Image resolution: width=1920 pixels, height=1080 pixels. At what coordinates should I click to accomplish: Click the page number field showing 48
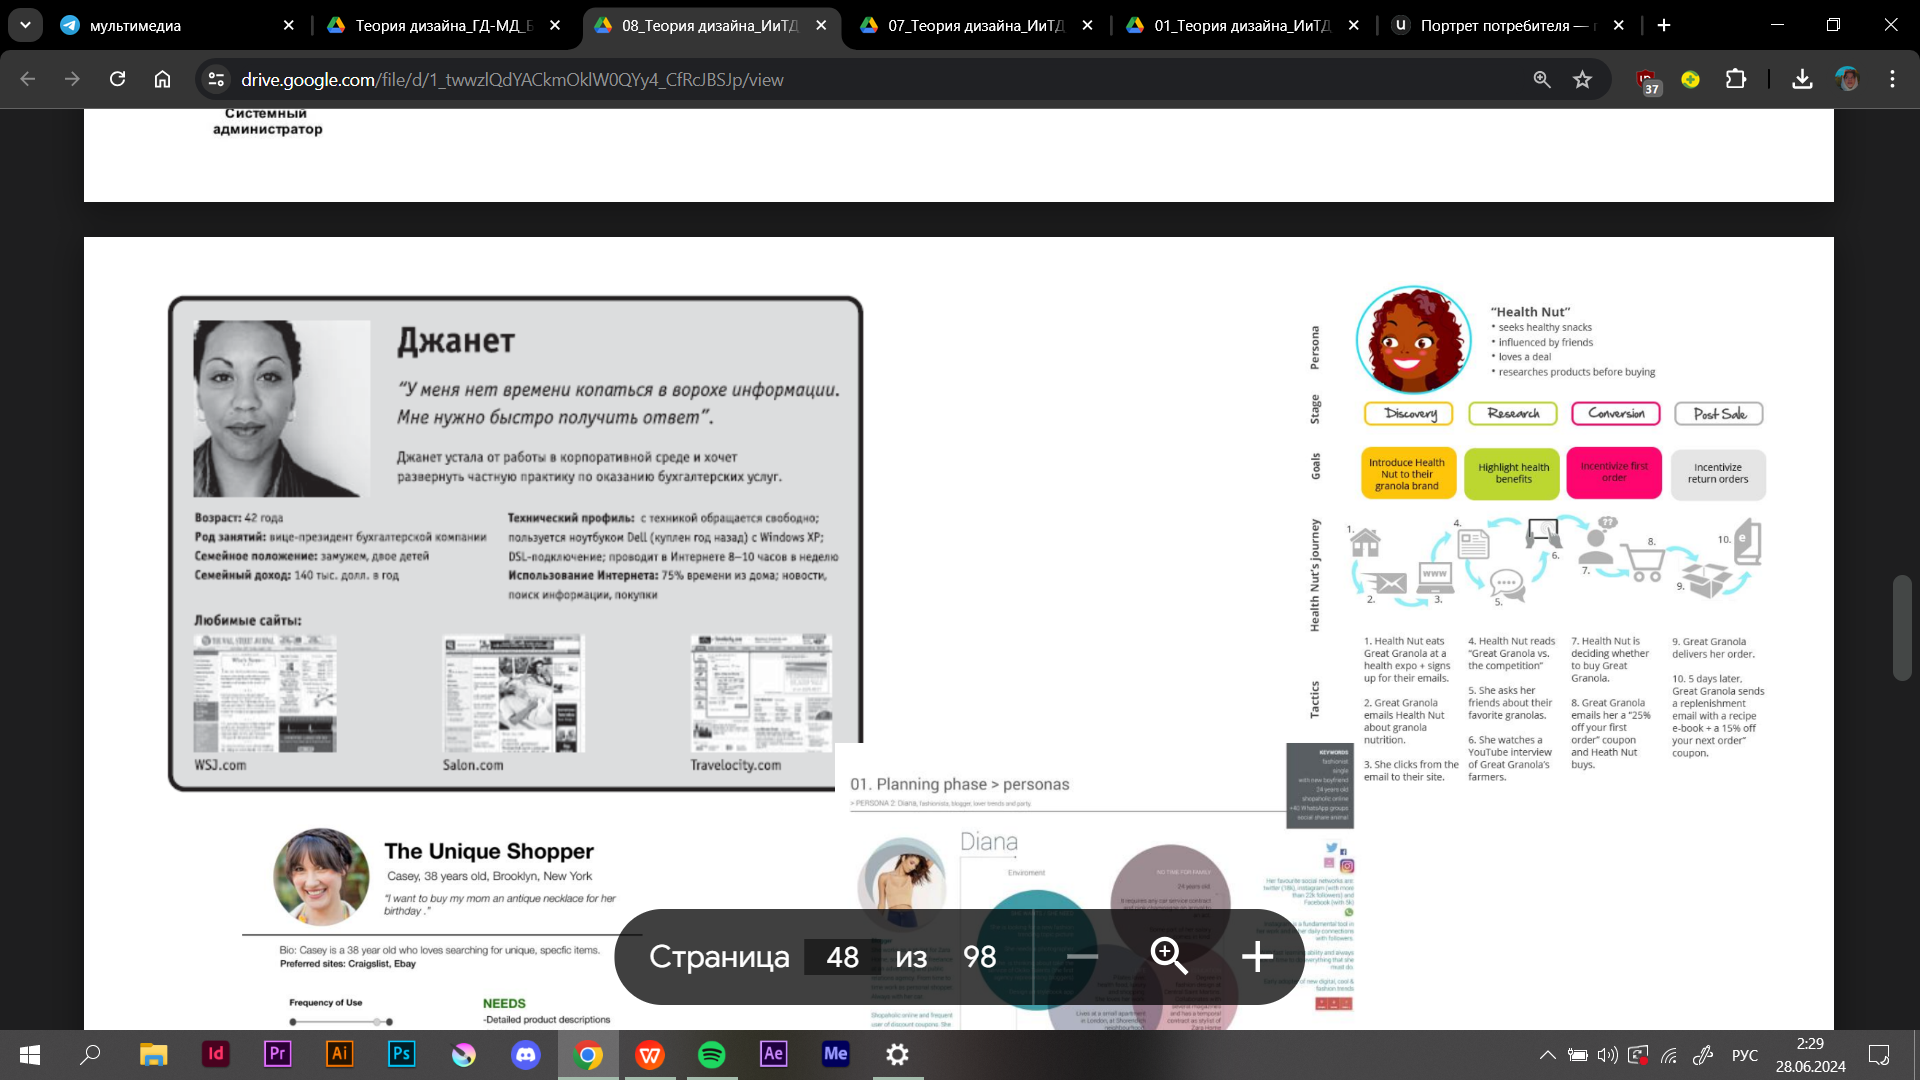click(x=842, y=957)
